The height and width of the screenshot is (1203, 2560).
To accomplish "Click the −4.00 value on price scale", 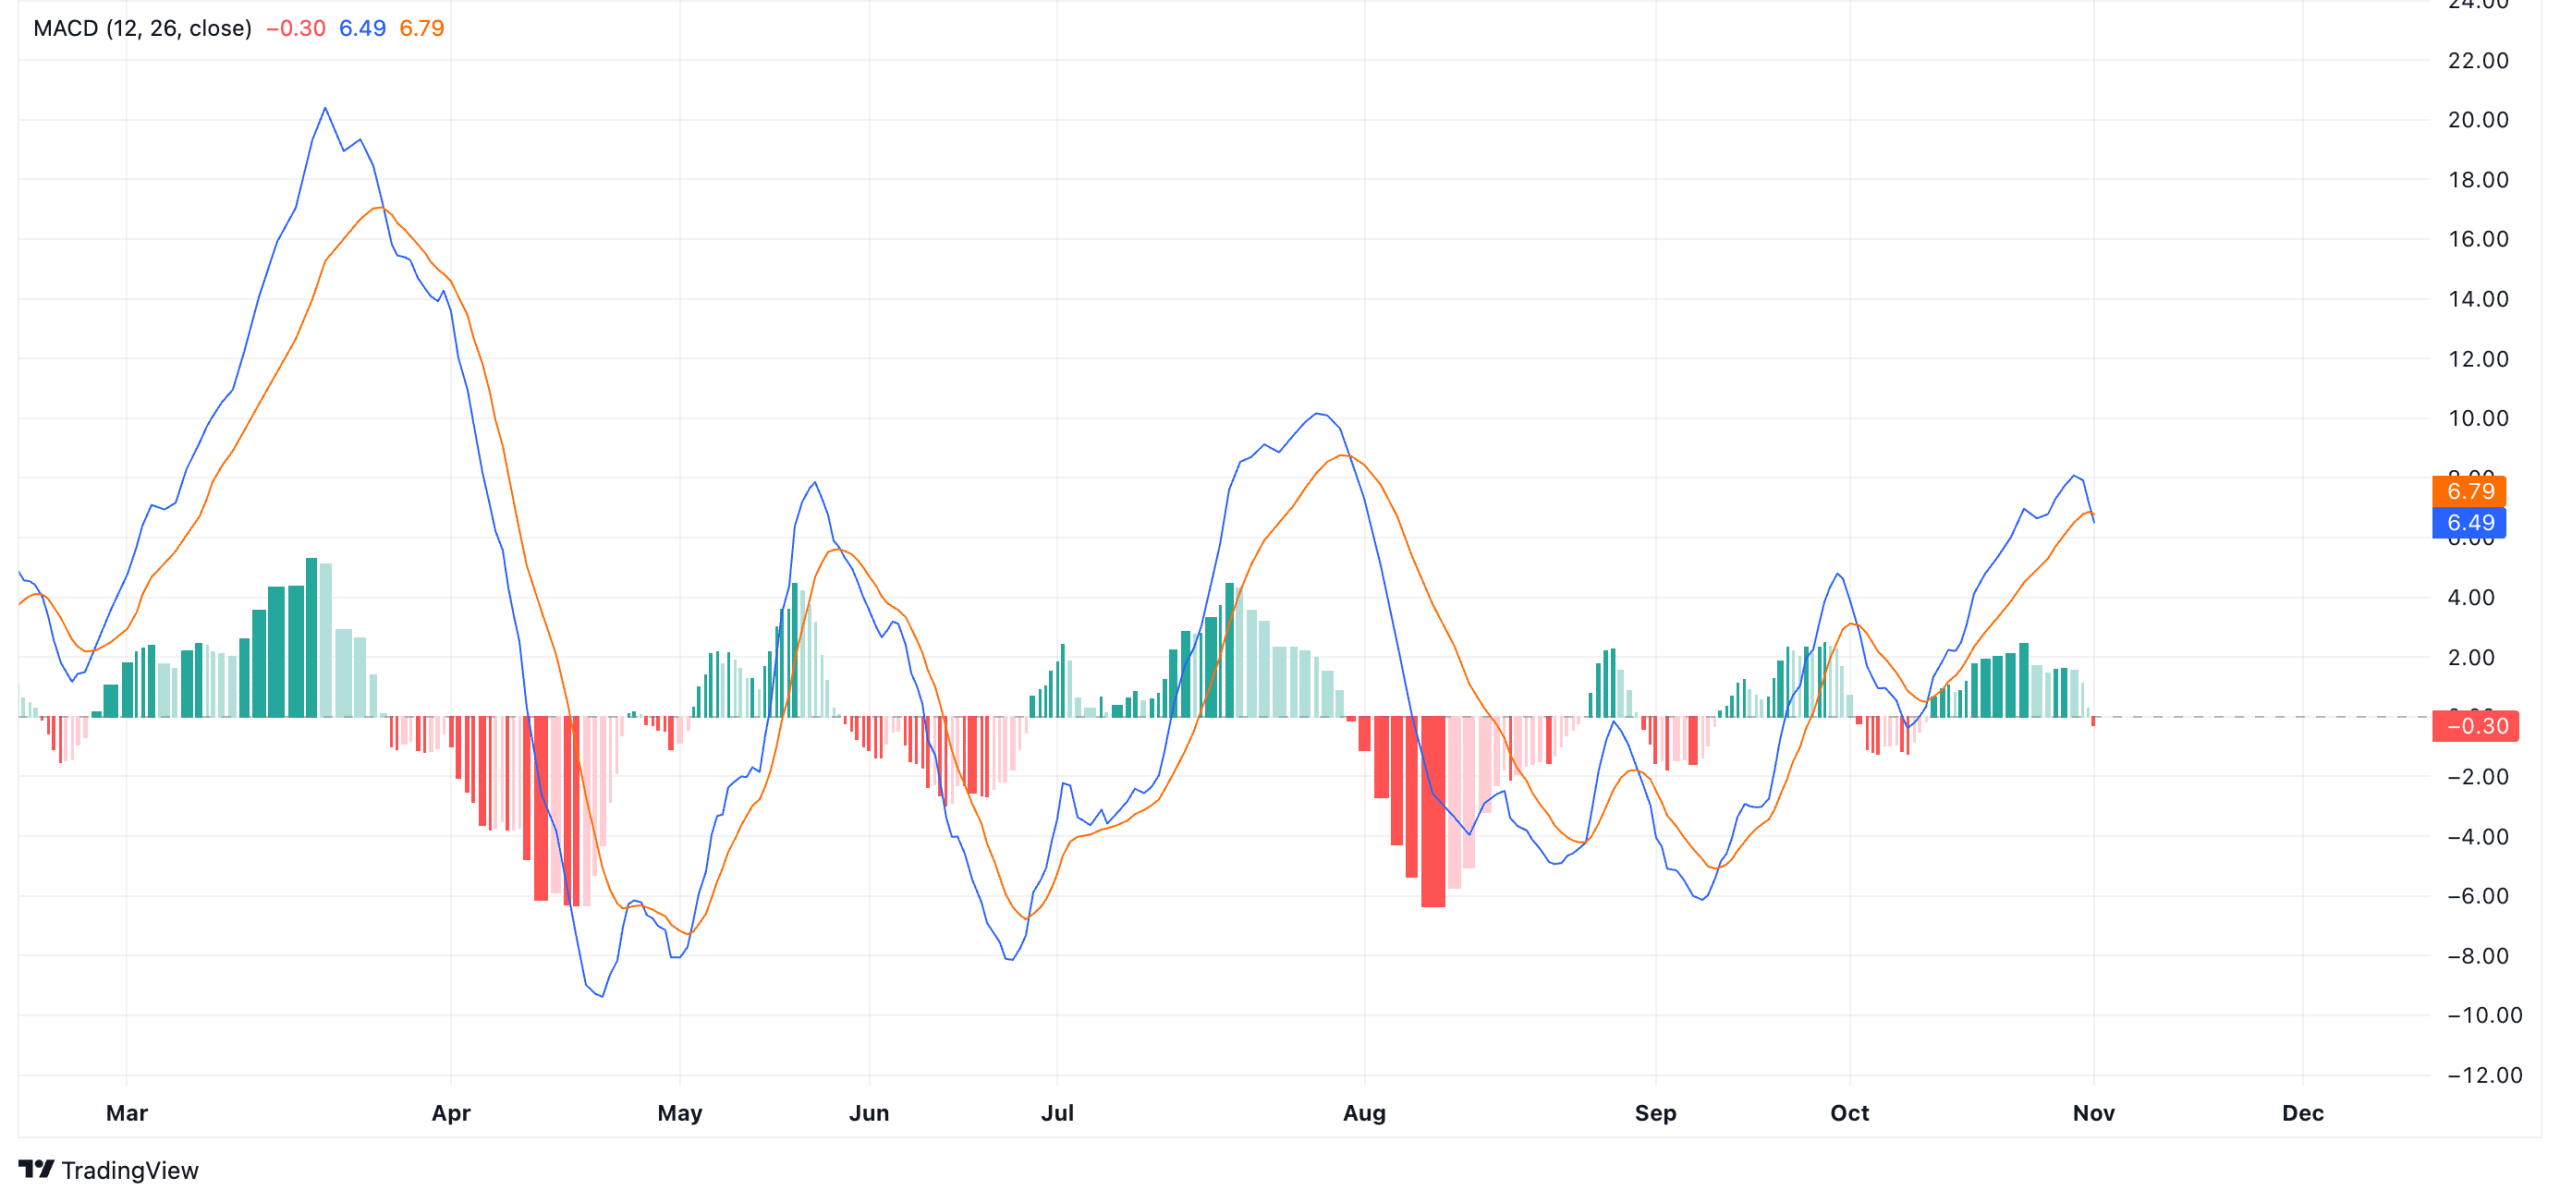I will click(x=2477, y=836).
